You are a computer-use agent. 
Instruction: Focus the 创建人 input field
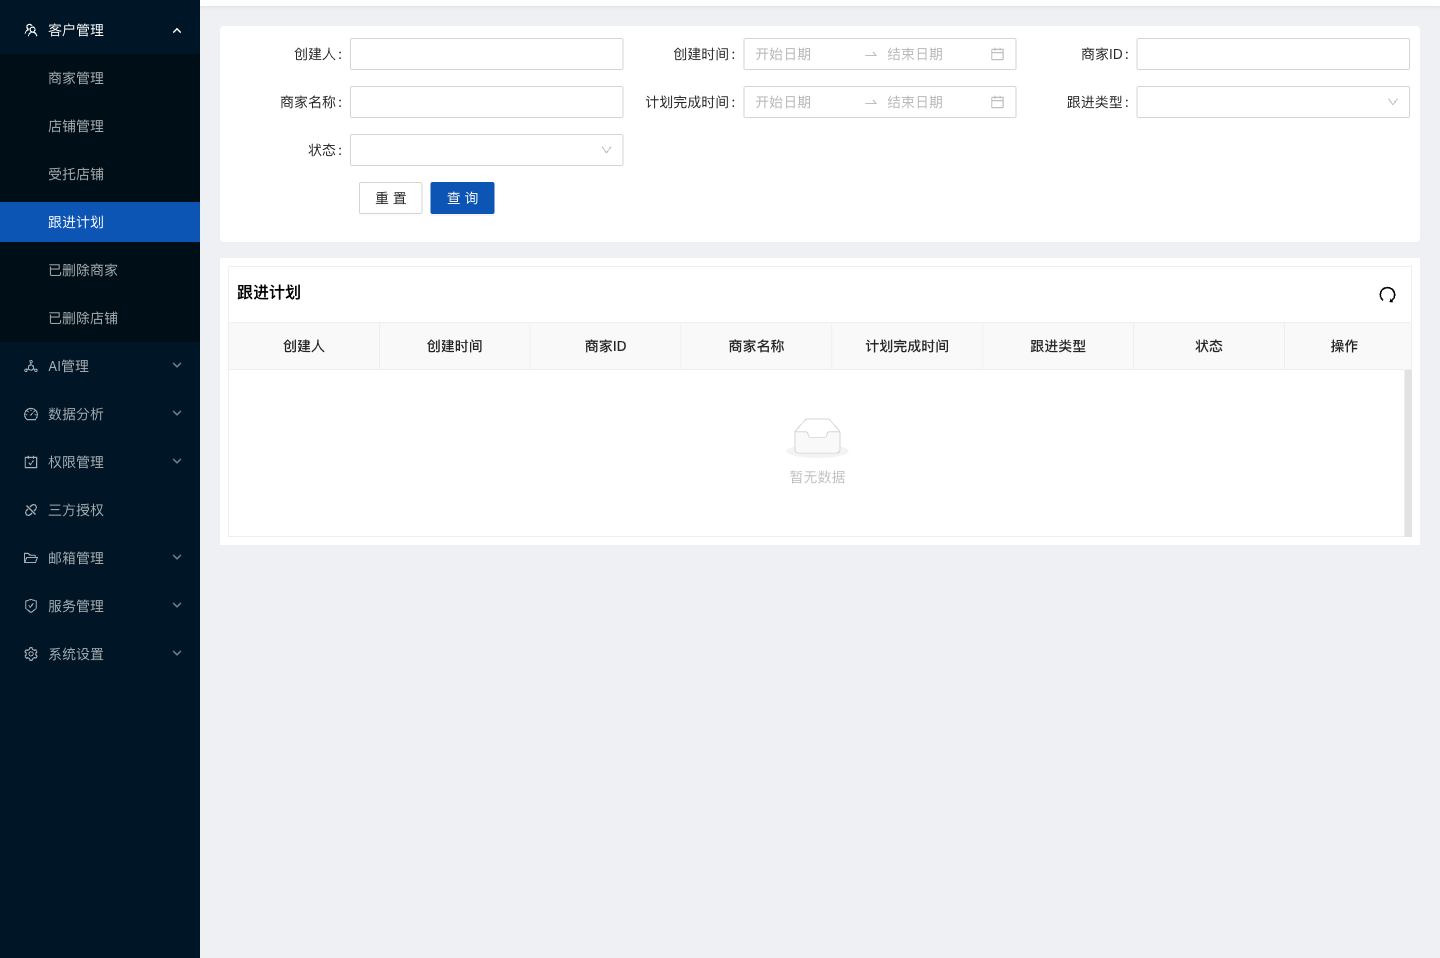(x=487, y=54)
